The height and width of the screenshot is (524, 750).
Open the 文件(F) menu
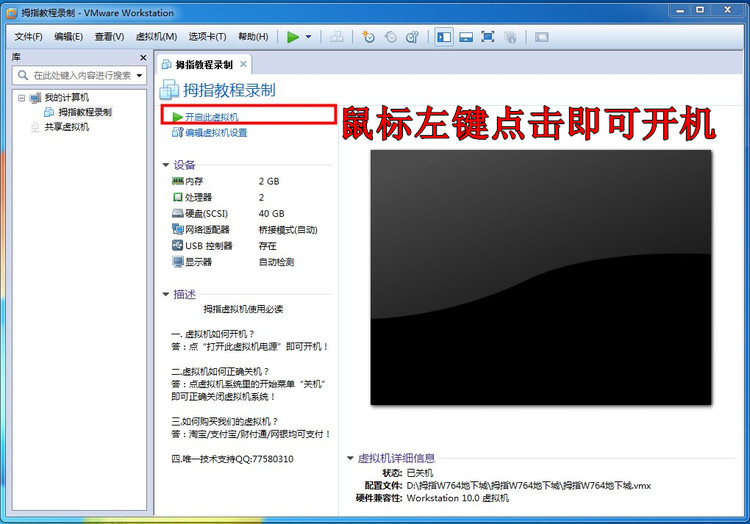[28, 37]
